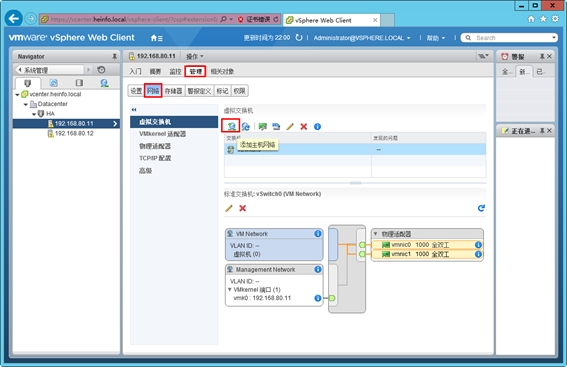
Task: Open the Management Network info icon
Action: (318, 269)
